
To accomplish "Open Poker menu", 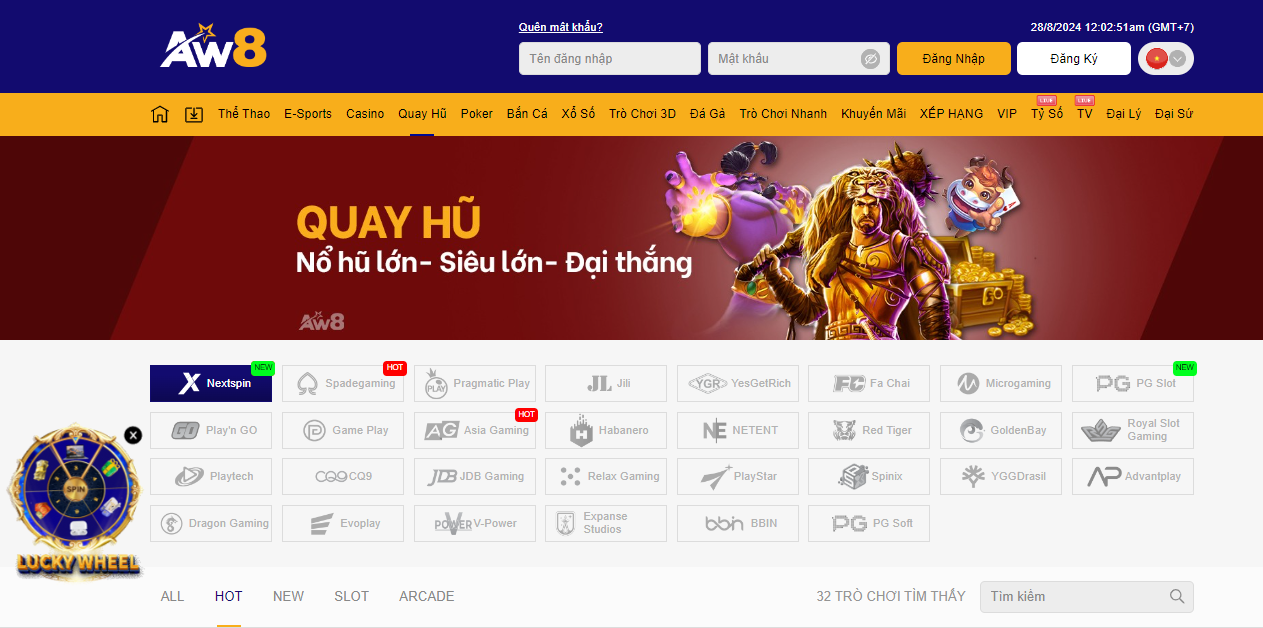I will pyautogui.click(x=477, y=114).
